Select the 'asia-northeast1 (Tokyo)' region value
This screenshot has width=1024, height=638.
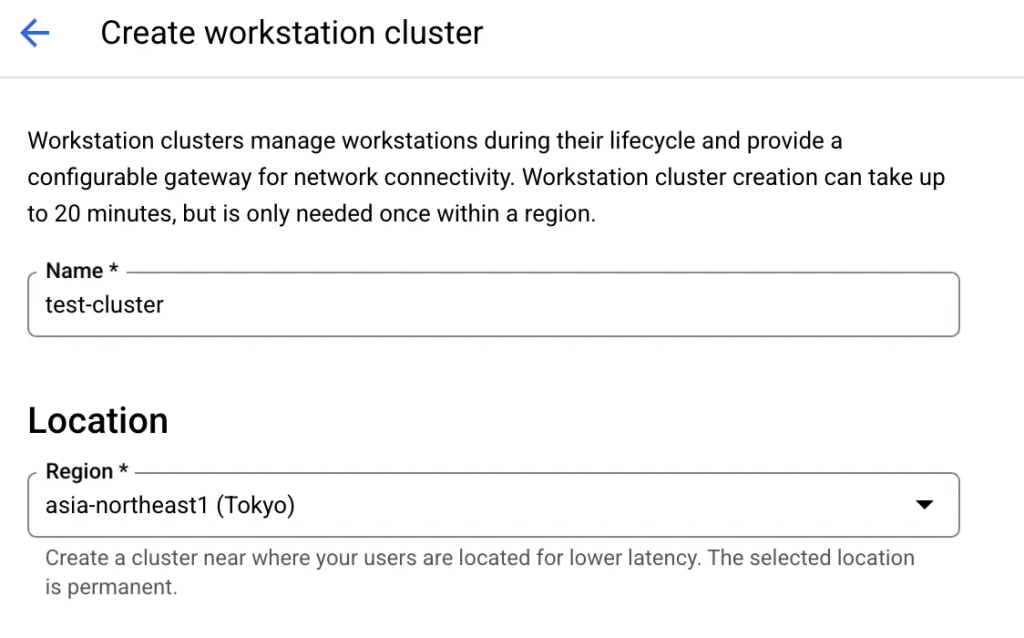(170, 506)
